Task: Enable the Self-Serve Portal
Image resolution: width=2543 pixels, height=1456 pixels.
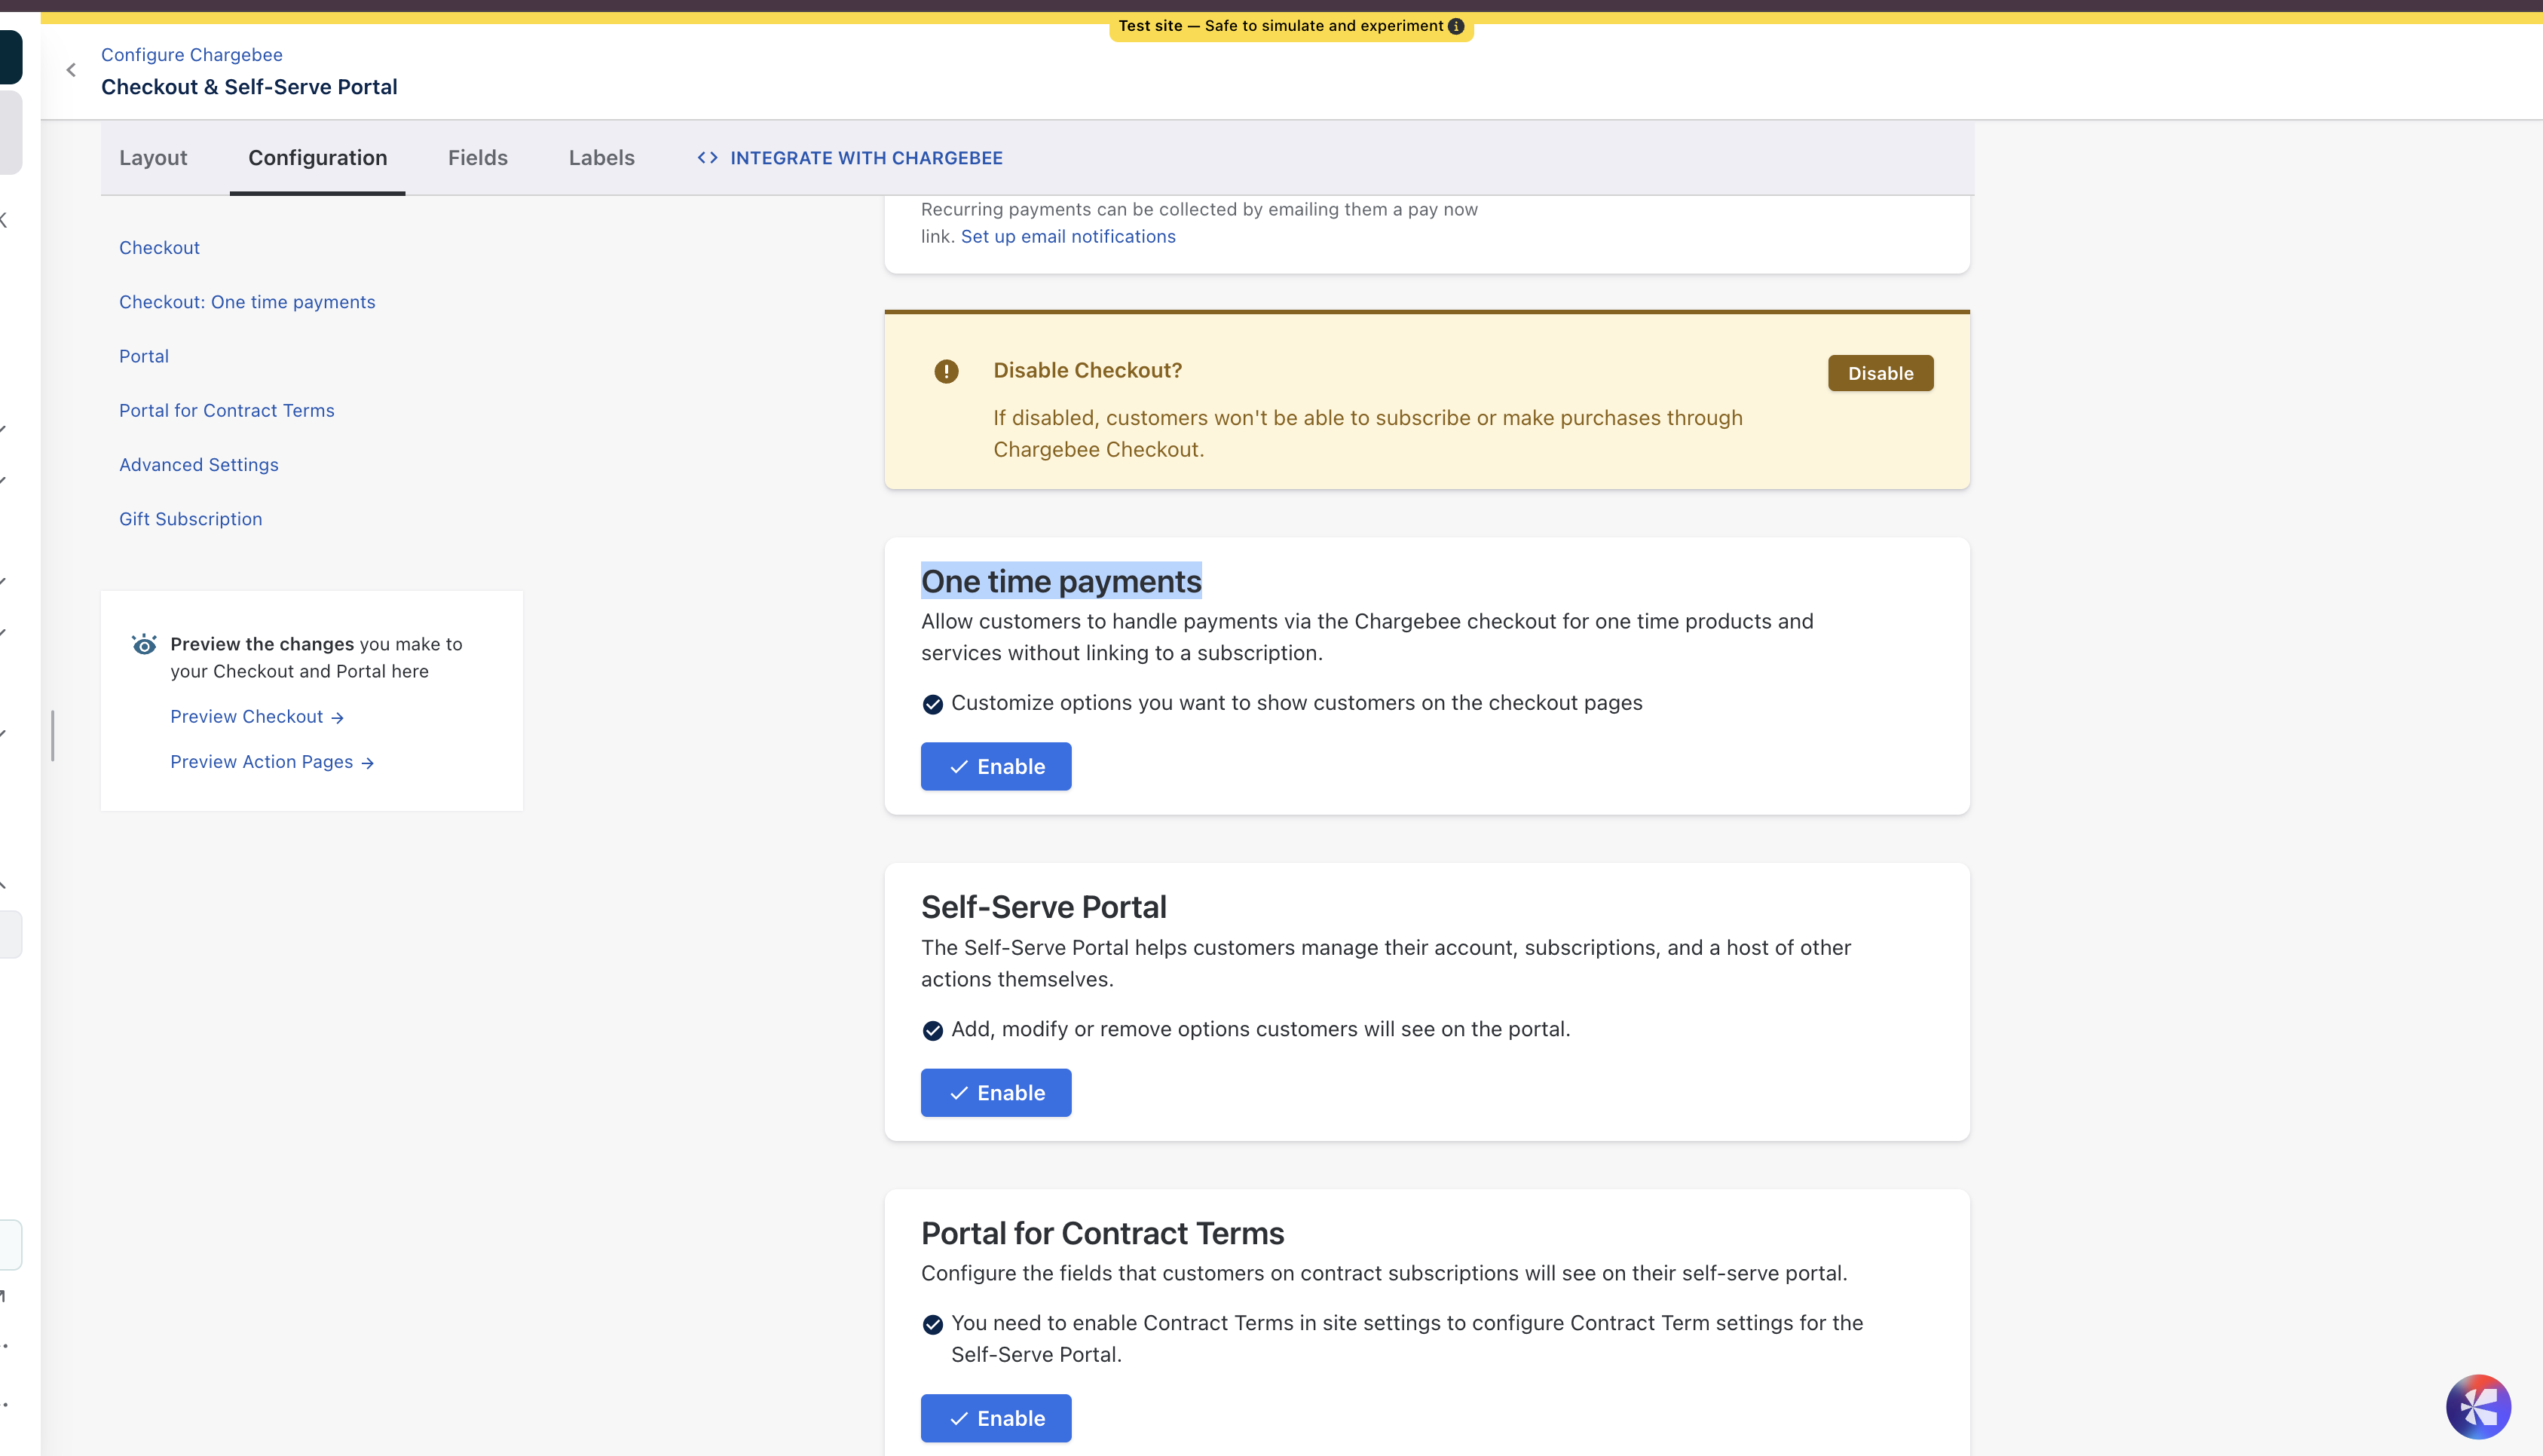Action: [x=996, y=1092]
